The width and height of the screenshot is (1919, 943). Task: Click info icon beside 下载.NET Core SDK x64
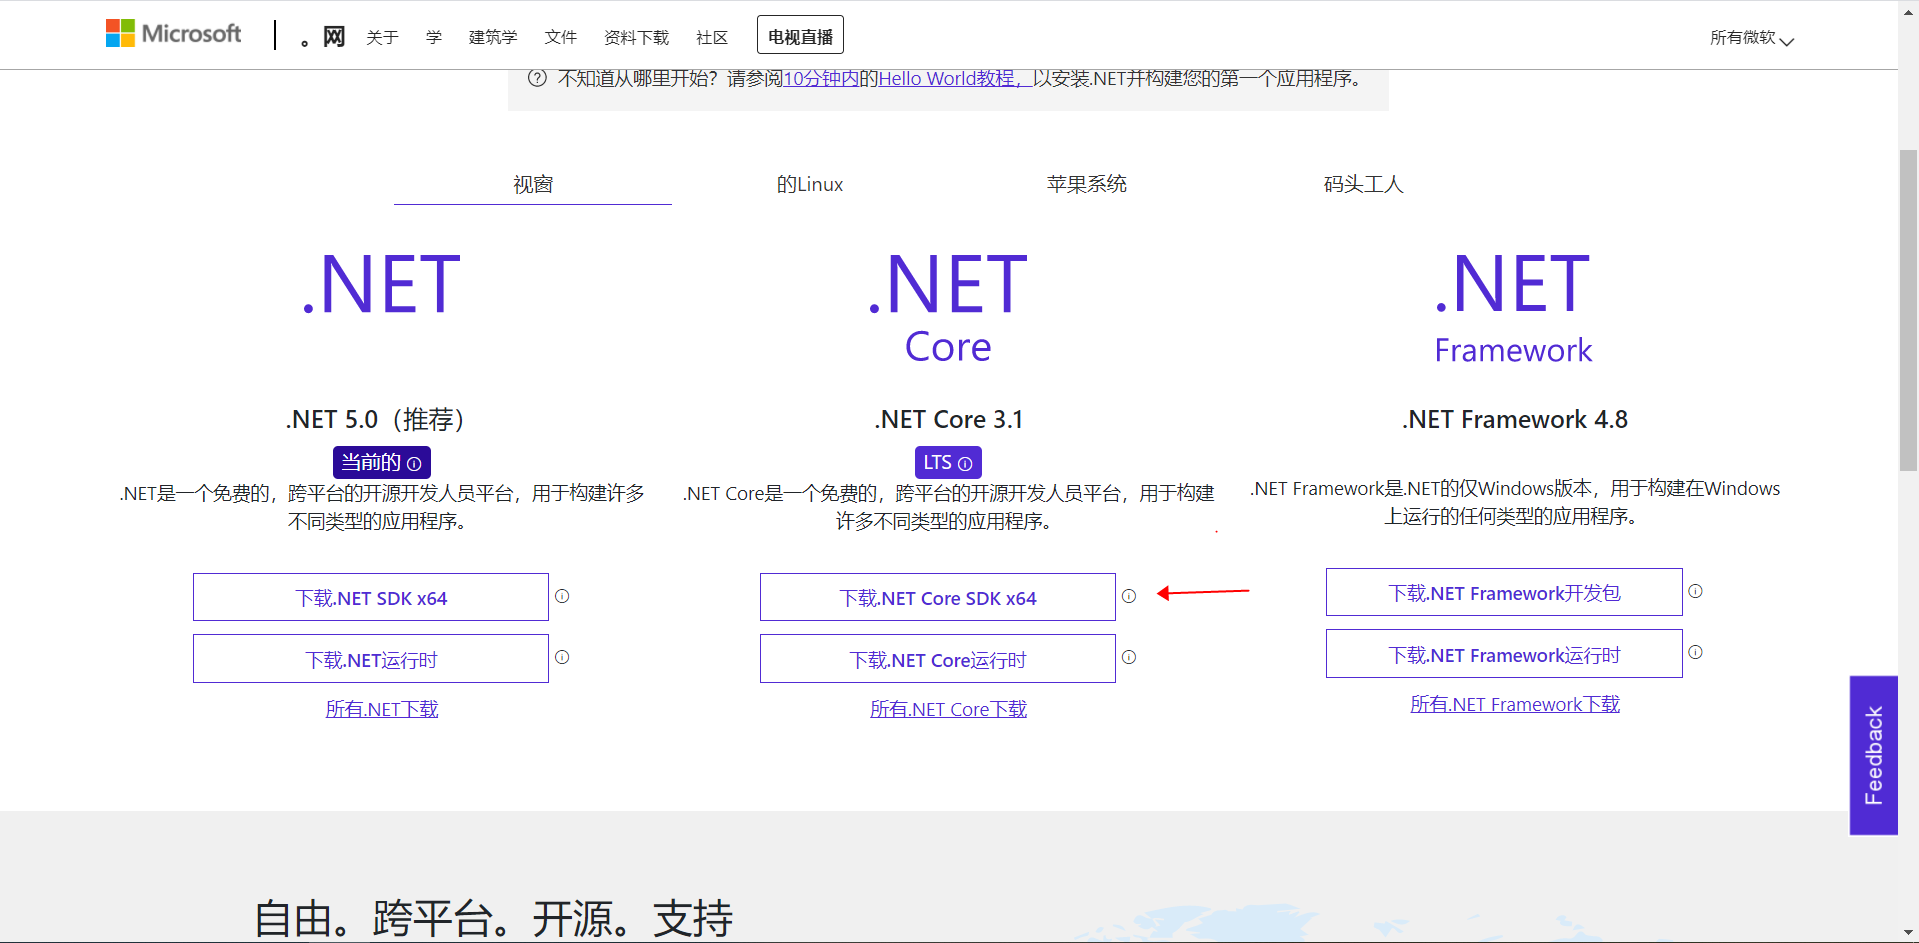click(x=1128, y=596)
